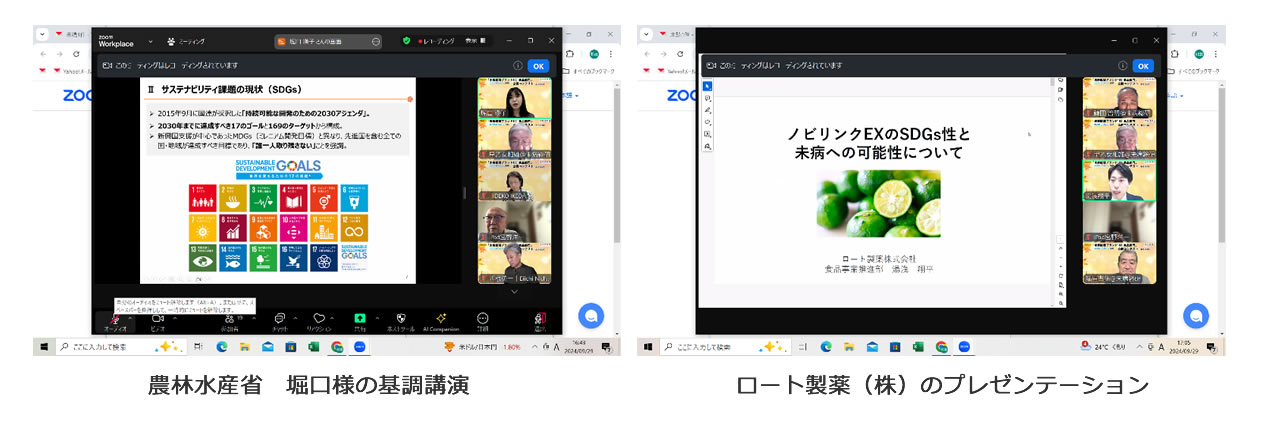
Task: Open Excel on left screenshot taskbar
Action: tap(313, 347)
